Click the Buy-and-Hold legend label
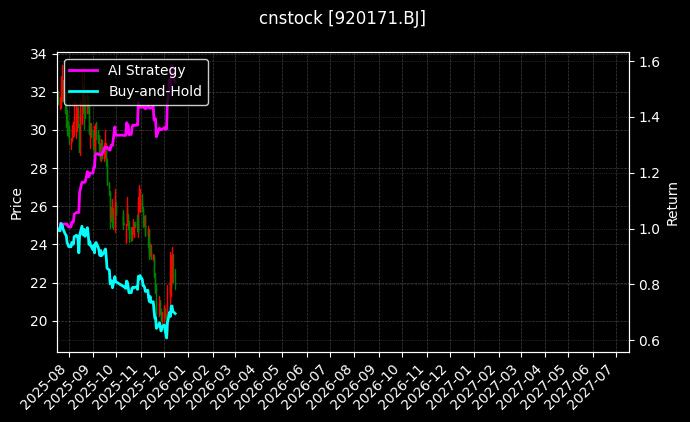This screenshot has height=422, width=690. (155, 91)
